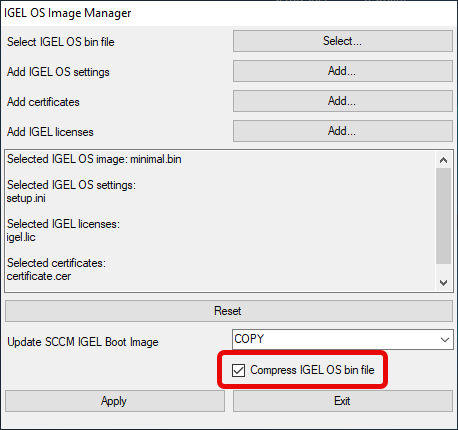458x430 pixels.
Task: Click the Compress IGEL OS bin file label
Action: 312,370
